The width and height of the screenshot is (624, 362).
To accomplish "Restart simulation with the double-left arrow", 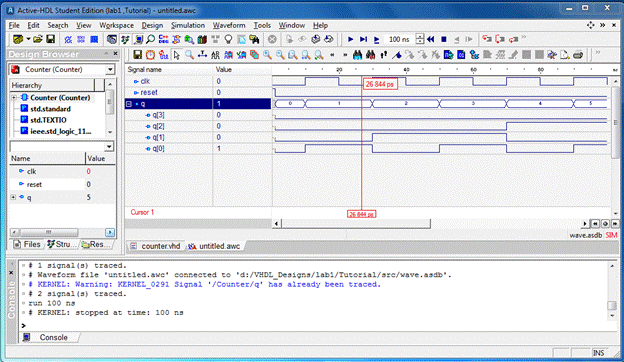I will [431, 39].
